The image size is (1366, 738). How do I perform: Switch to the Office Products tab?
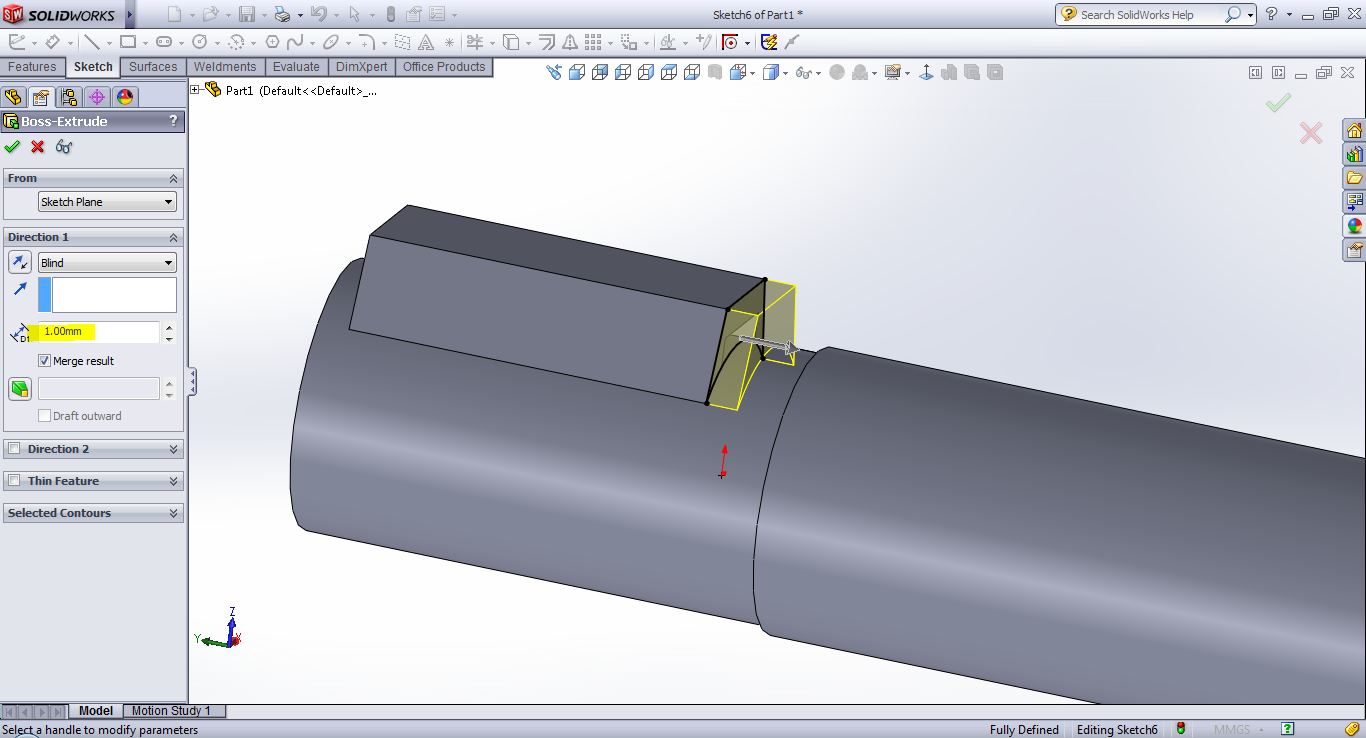click(x=444, y=67)
